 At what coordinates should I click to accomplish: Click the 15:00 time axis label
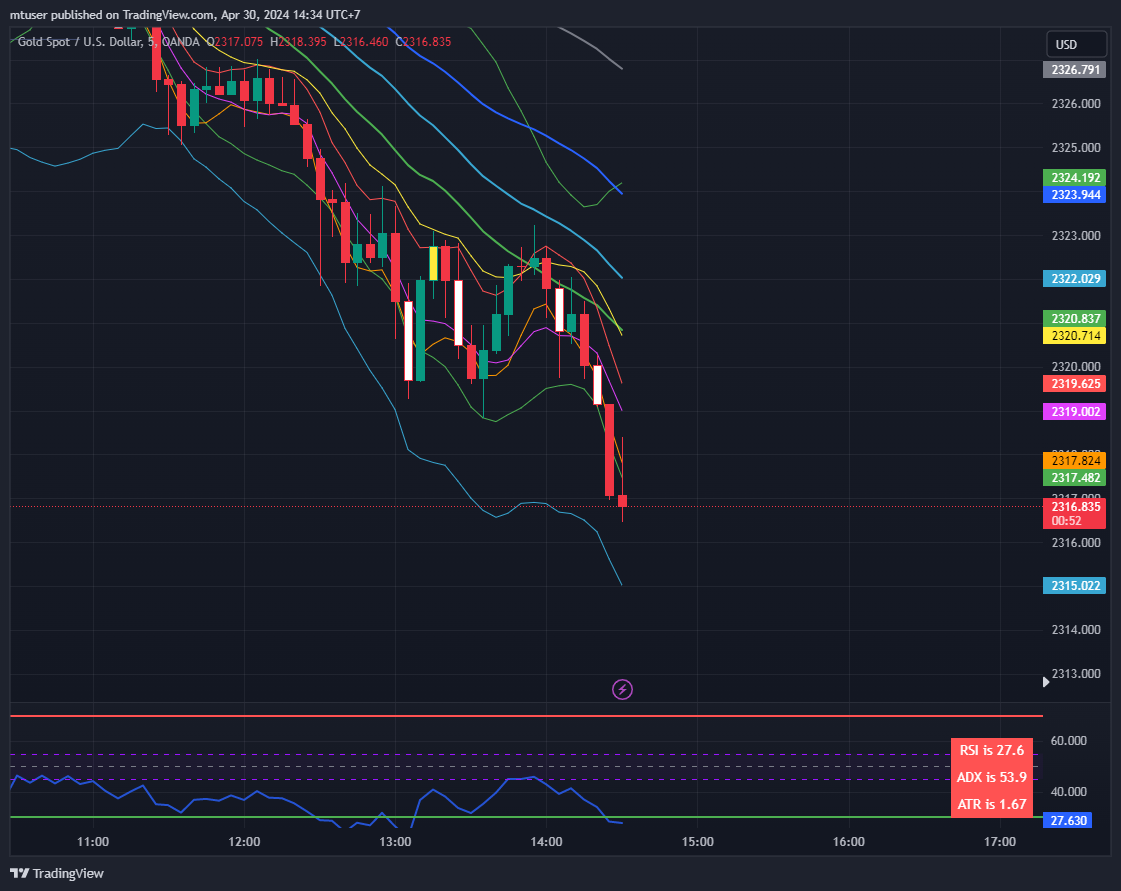tap(697, 842)
